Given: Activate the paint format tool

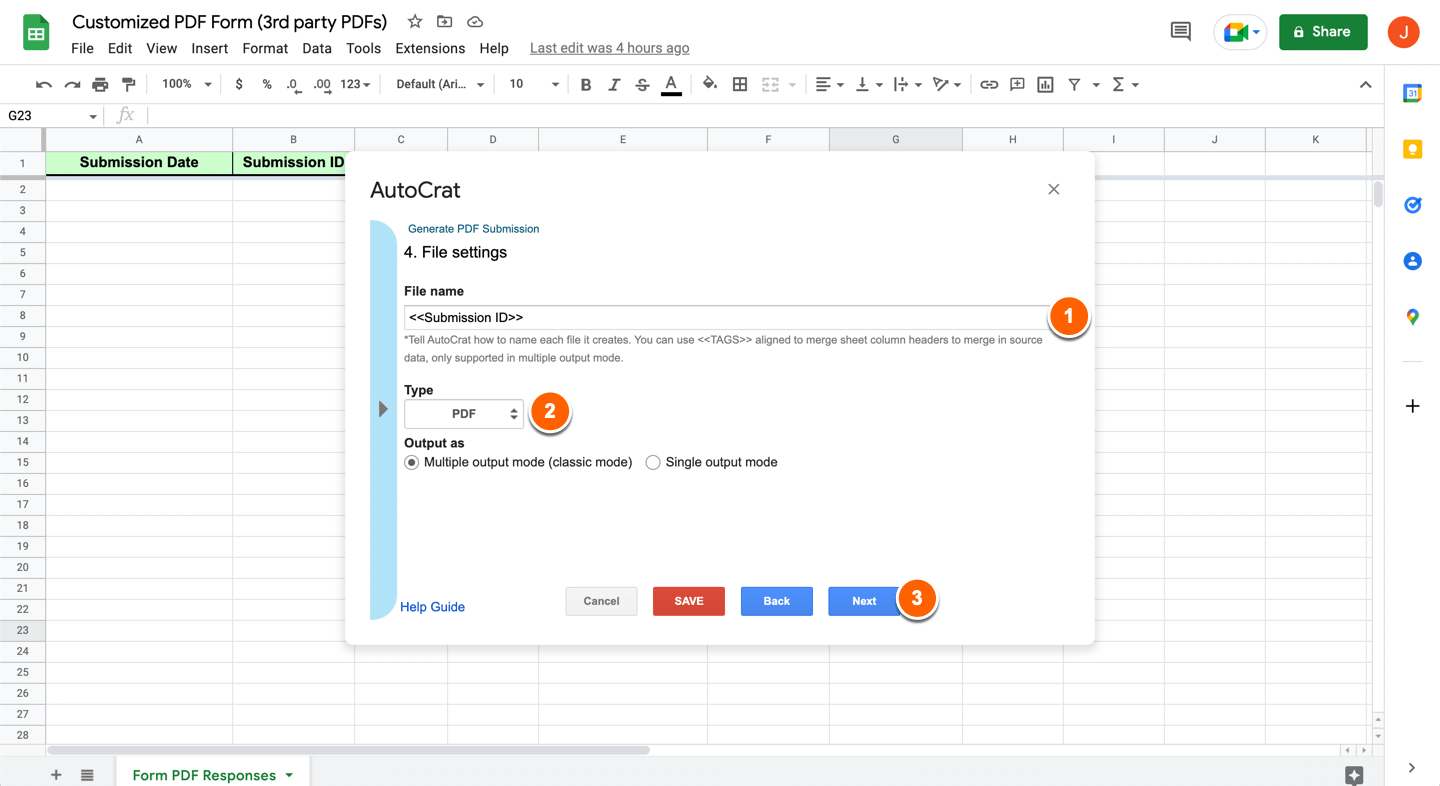Looking at the screenshot, I should (128, 85).
